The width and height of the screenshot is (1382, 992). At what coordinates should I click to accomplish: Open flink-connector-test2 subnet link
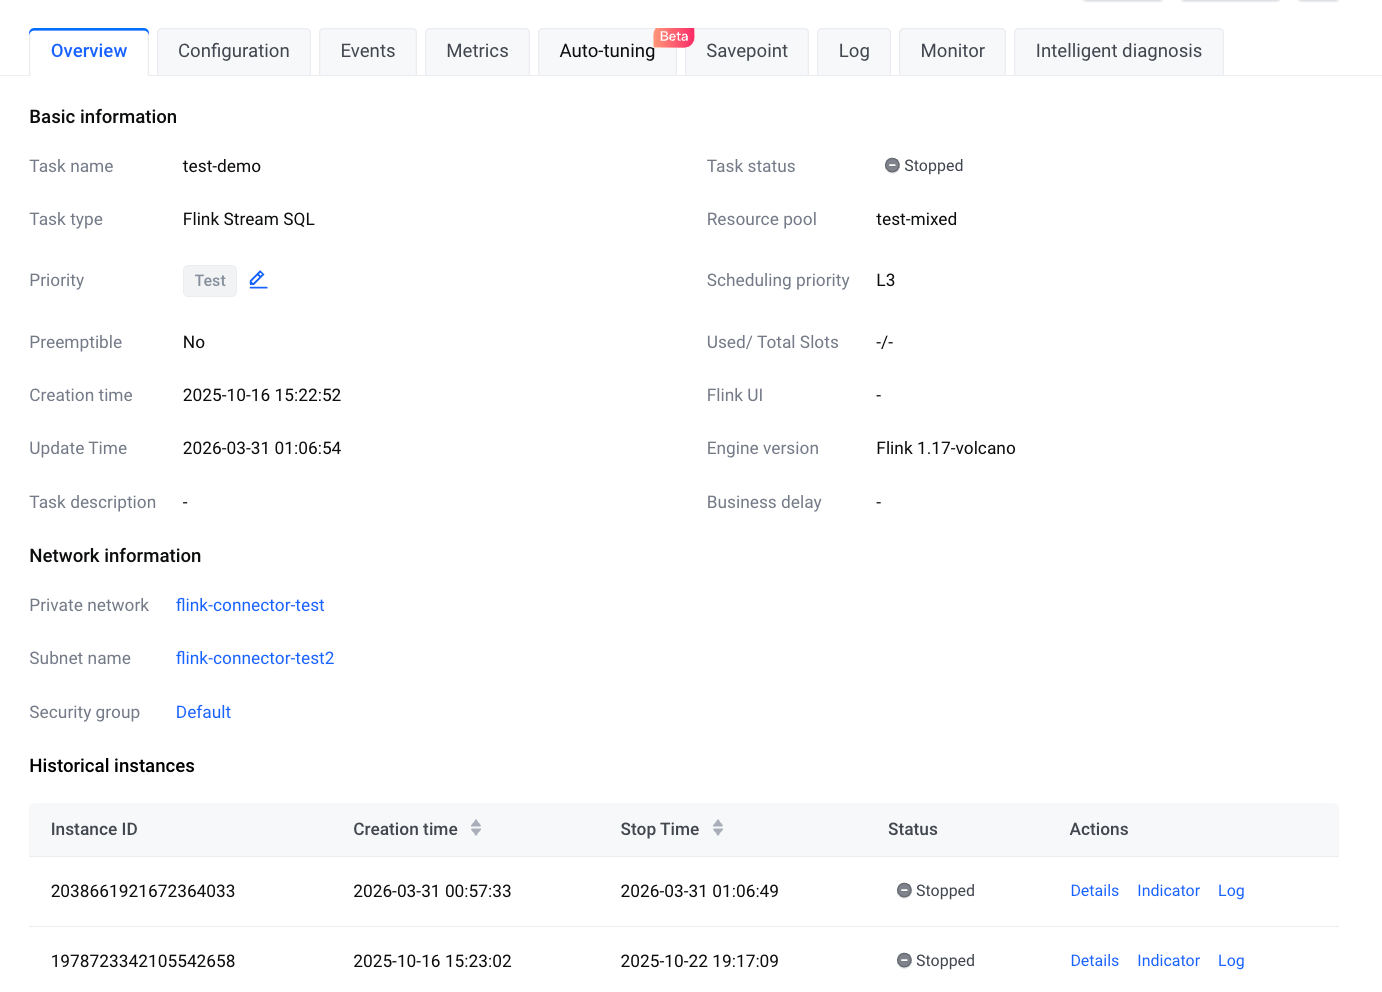[x=255, y=658]
